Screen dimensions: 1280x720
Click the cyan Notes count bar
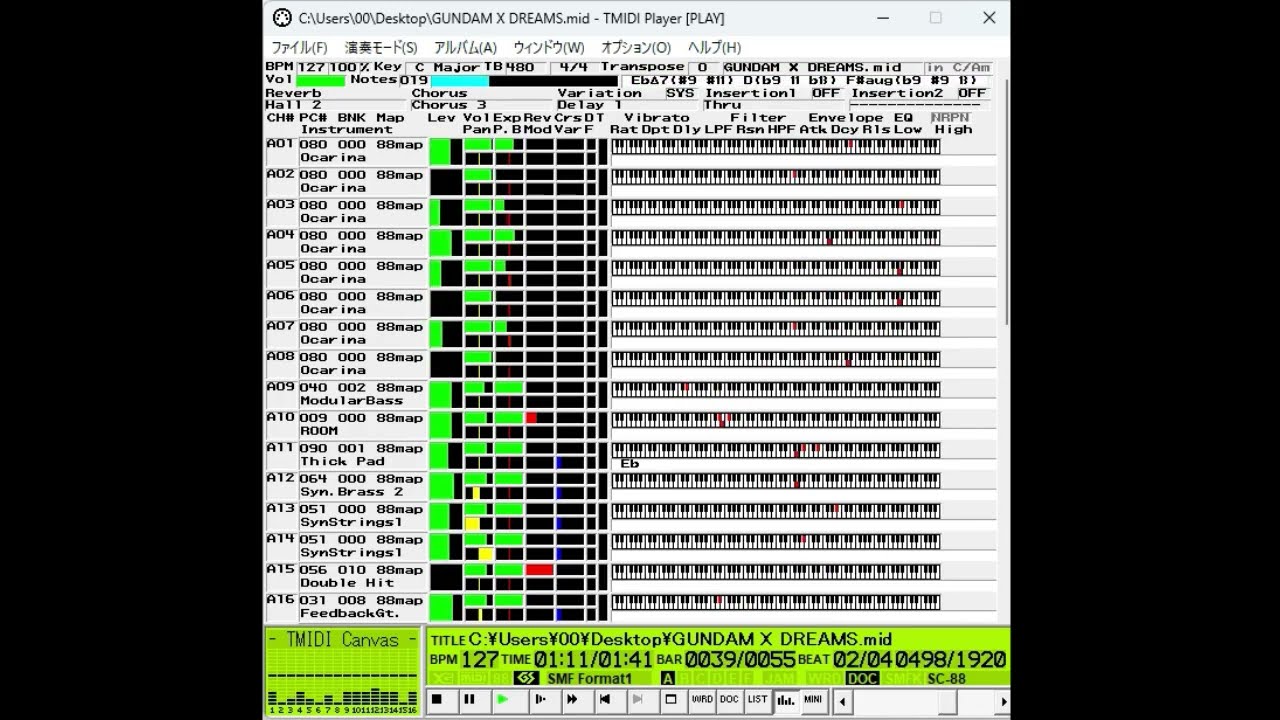[459, 80]
